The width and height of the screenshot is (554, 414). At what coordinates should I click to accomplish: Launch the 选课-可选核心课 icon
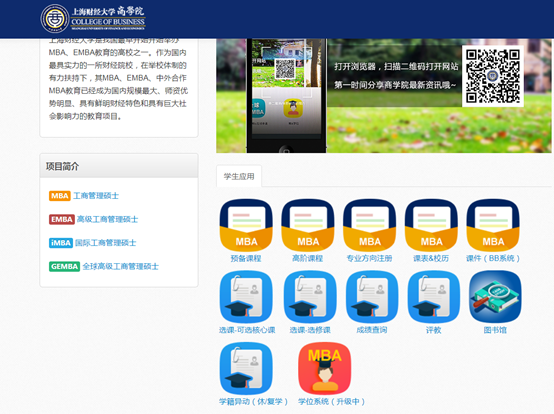[x=246, y=297]
